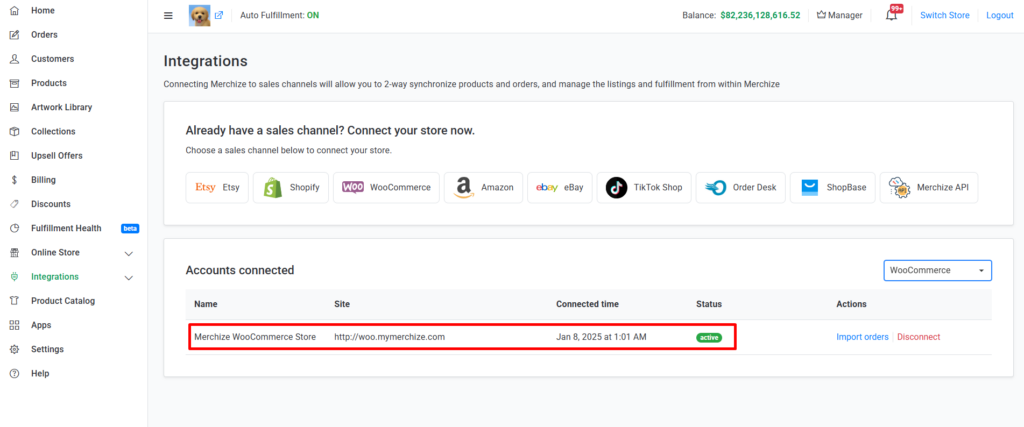Open Artwork Library menu item

click(x=61, y=107)
